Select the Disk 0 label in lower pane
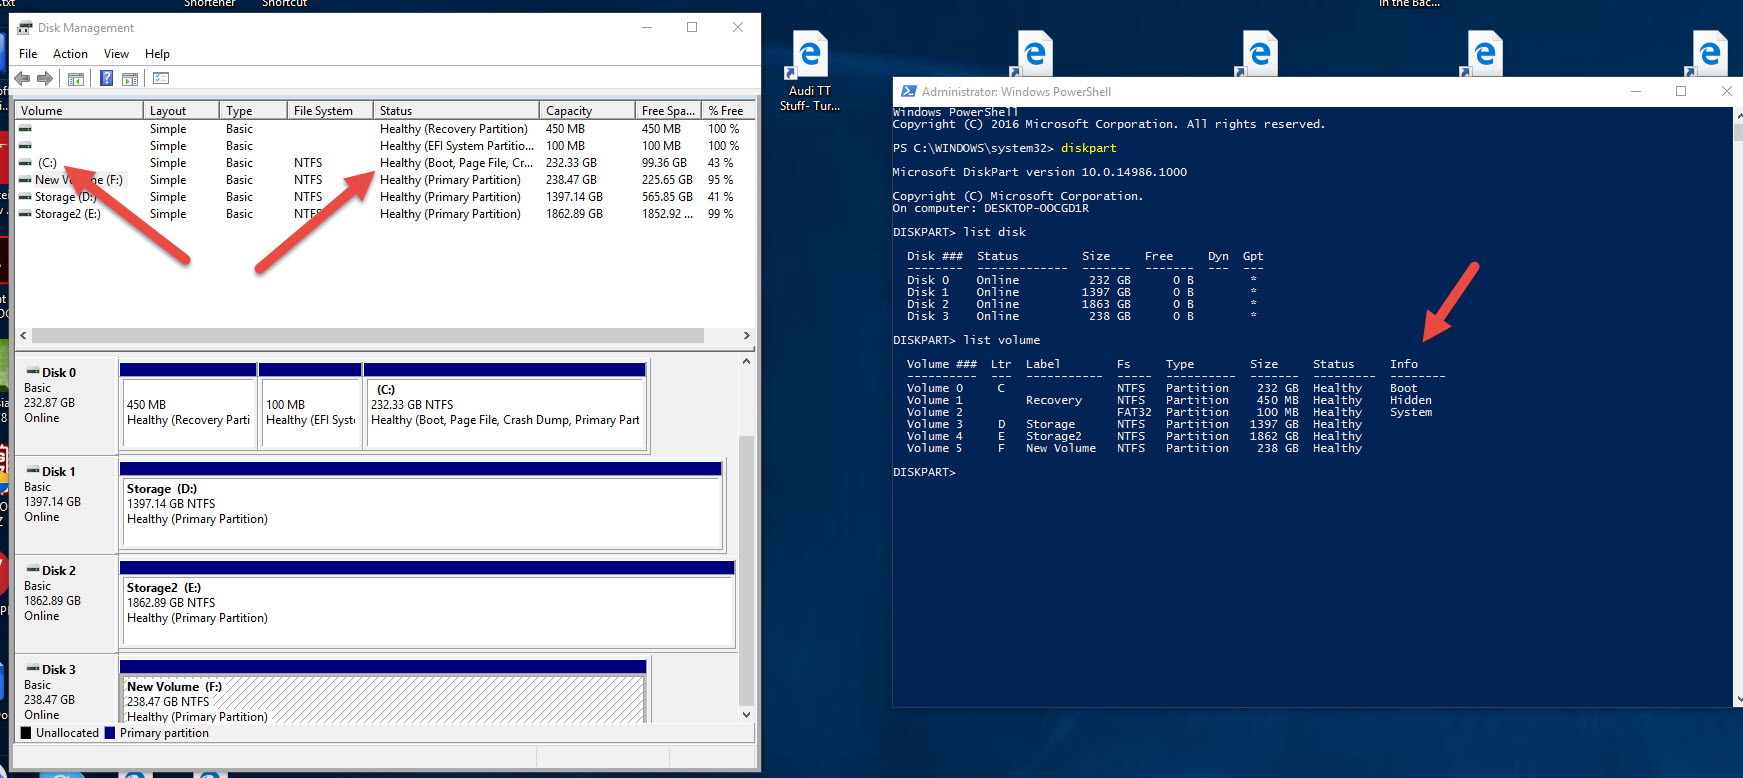The height and width of the screenshot is (778, 1743). click(58, 373)
